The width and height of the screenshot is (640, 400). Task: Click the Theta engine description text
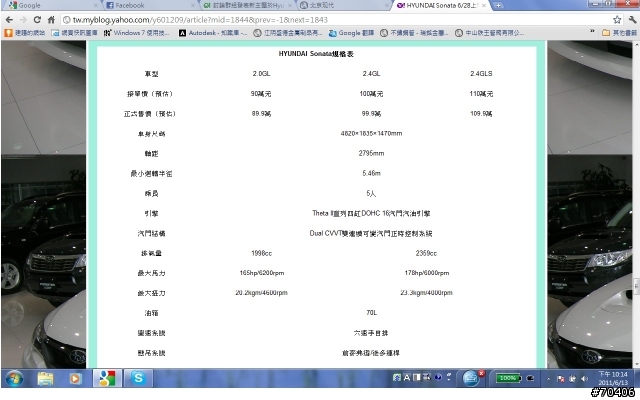[371, 213]
